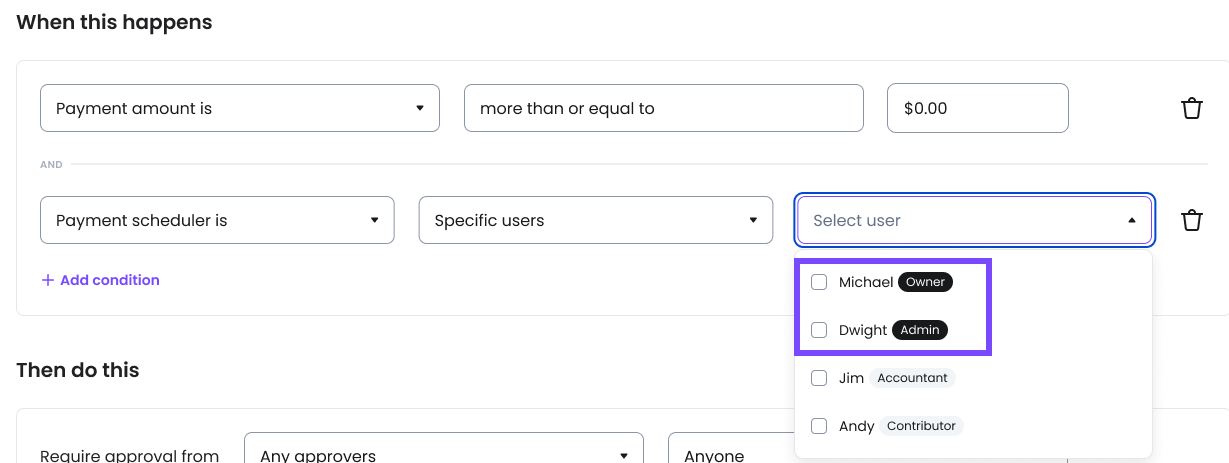Open the Any approvers dropdown

[443, 455]
